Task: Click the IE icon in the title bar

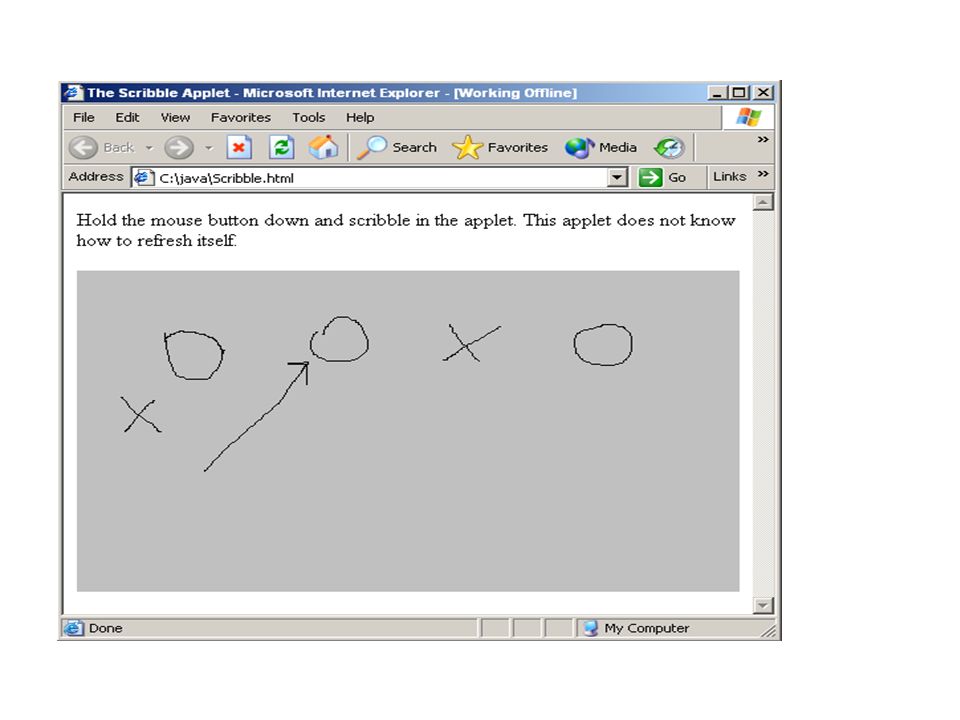Action: point(73,92)
